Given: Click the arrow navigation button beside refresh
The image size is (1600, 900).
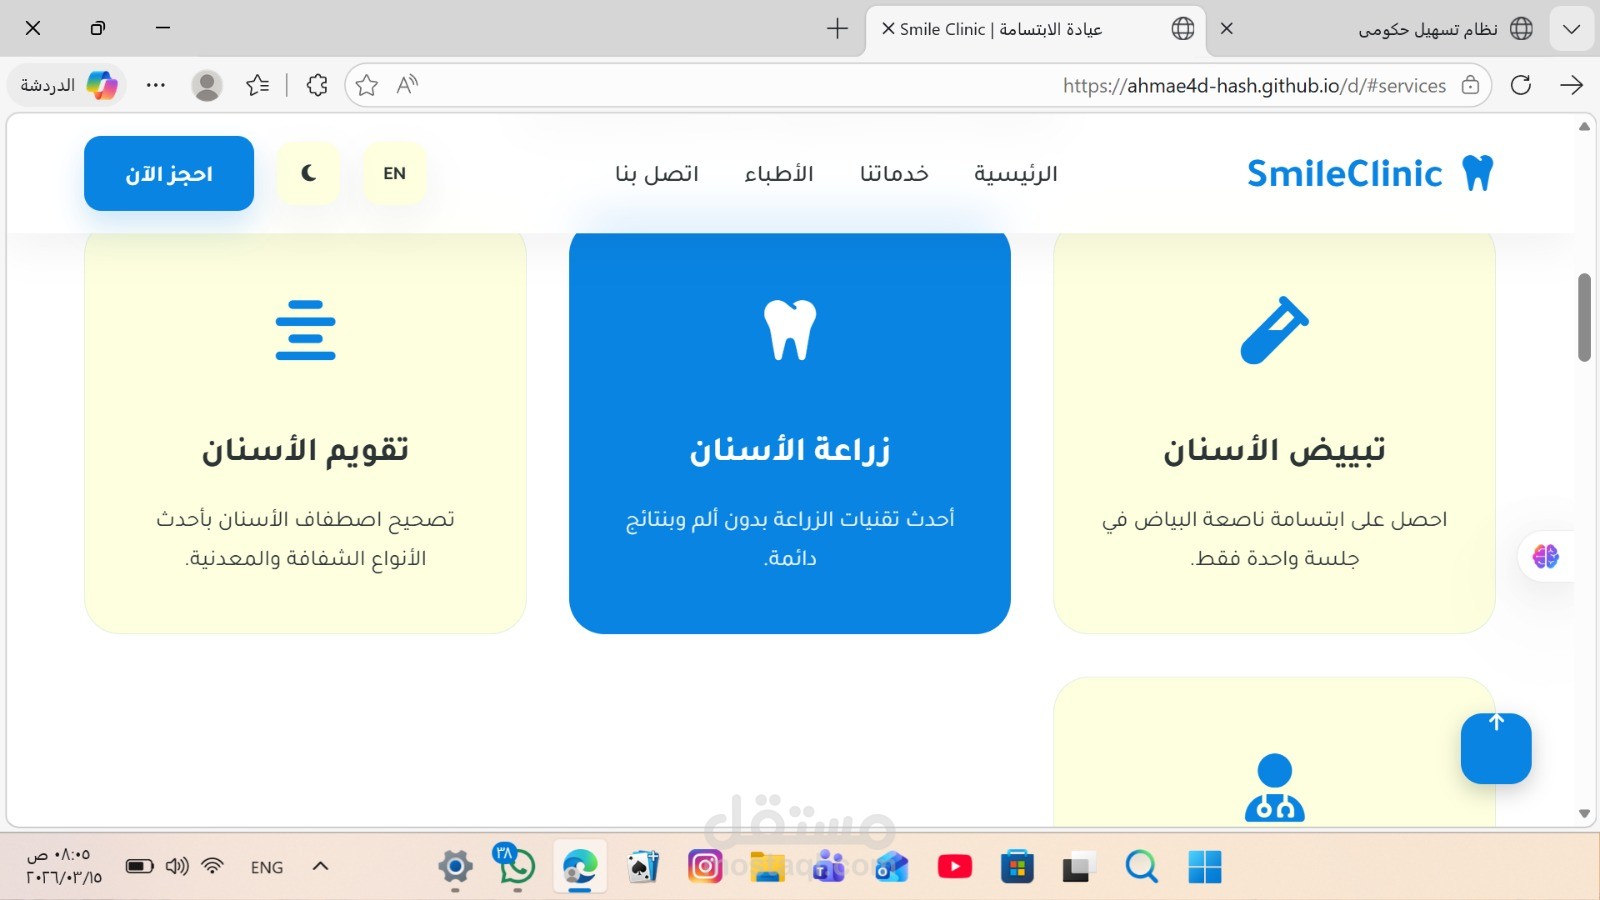Looking at the screenshot, I should (1571, 85).
